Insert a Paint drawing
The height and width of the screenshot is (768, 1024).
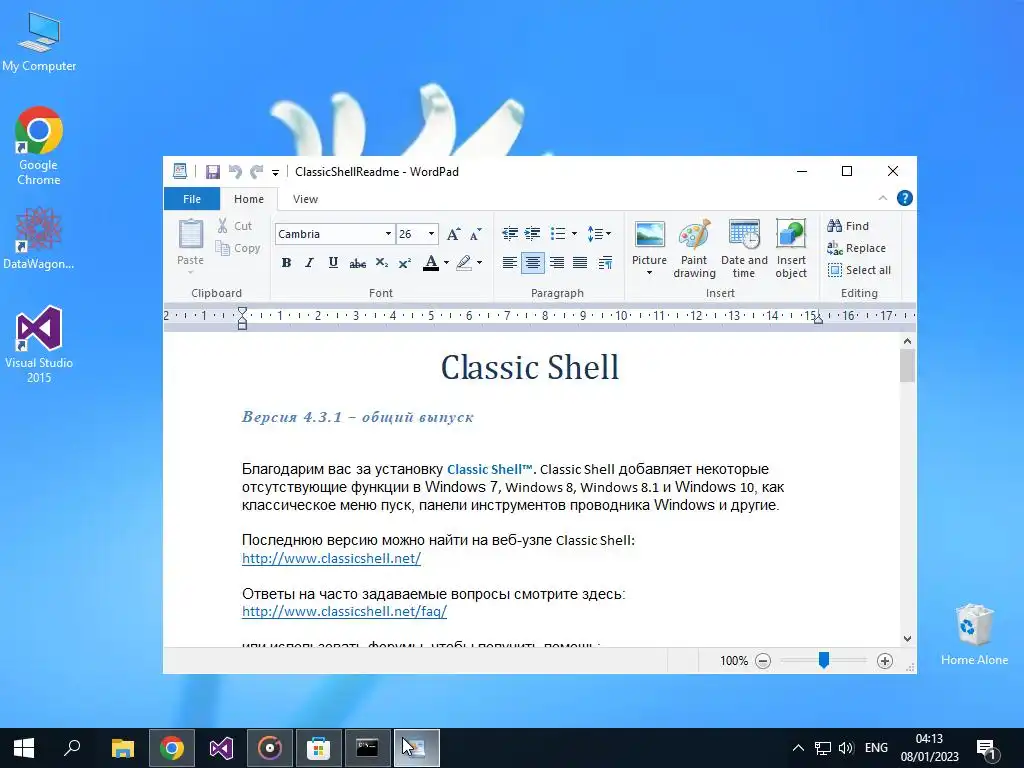tap(694, 249)
